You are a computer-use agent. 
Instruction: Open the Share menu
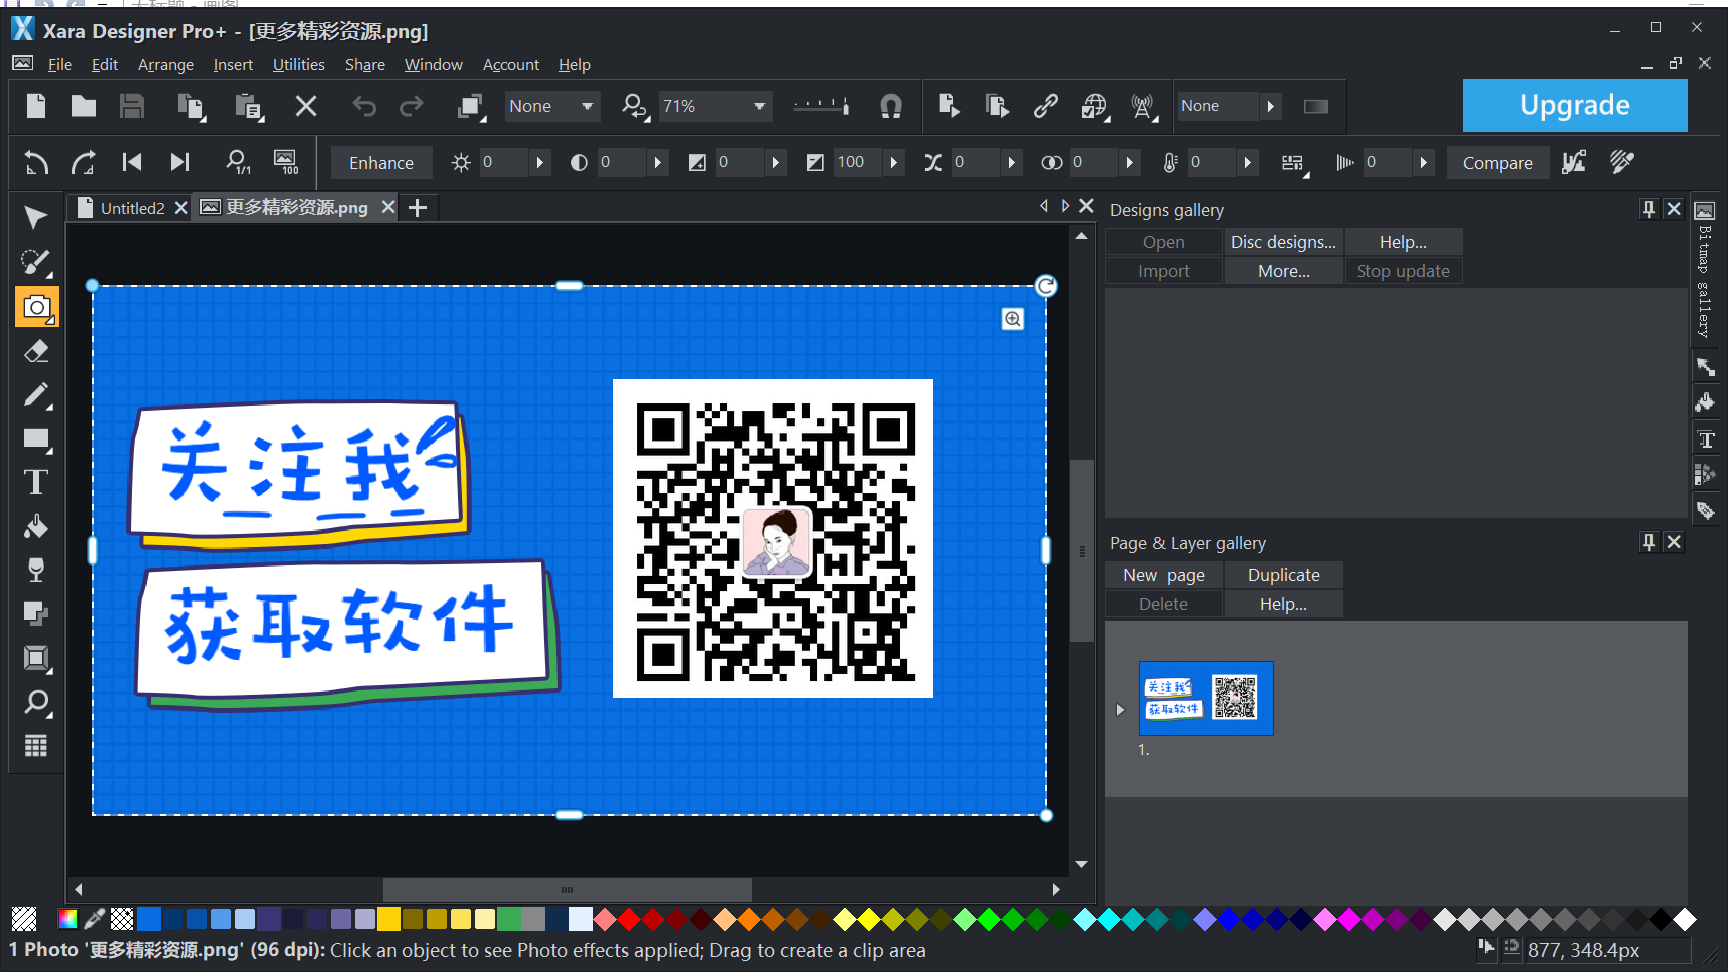pyautogui.click(x=365, y=64)
